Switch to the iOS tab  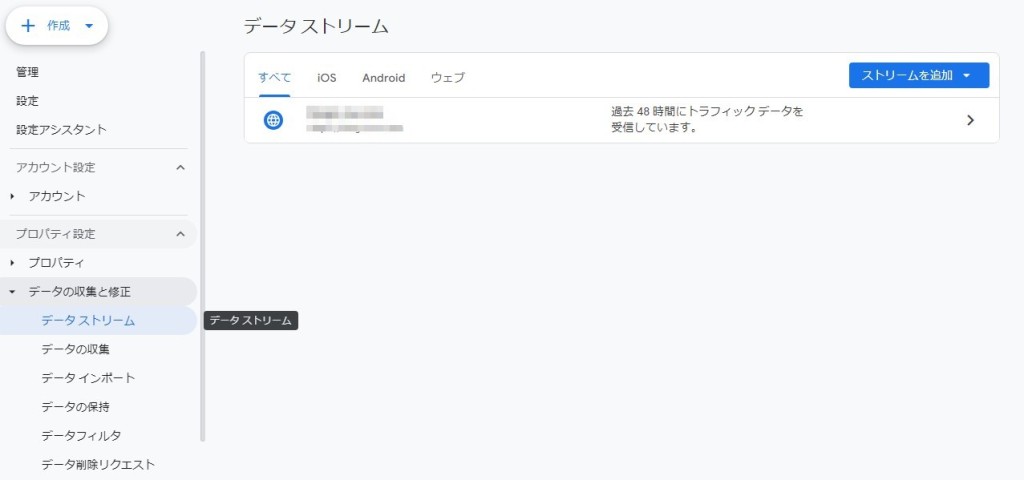point(326,77)
